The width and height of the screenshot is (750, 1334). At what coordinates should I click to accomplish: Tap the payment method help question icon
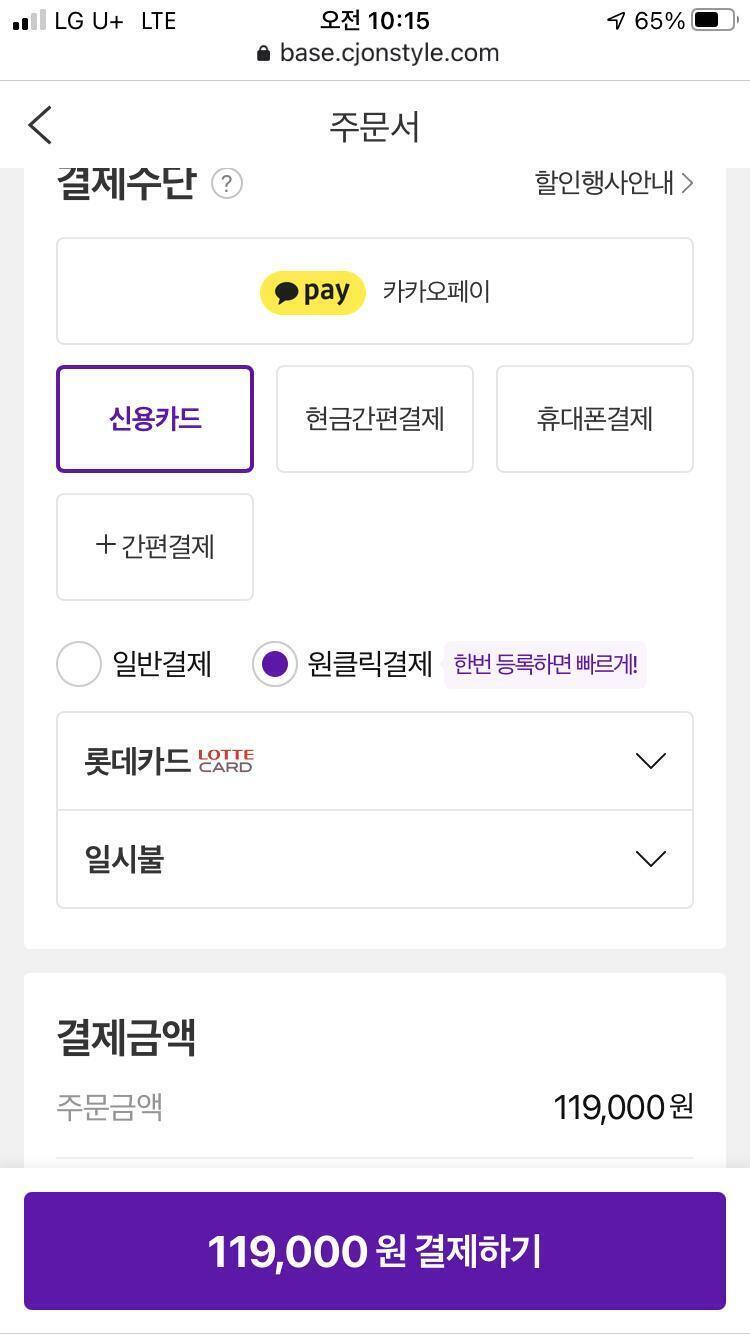click(x=227, y=184)
